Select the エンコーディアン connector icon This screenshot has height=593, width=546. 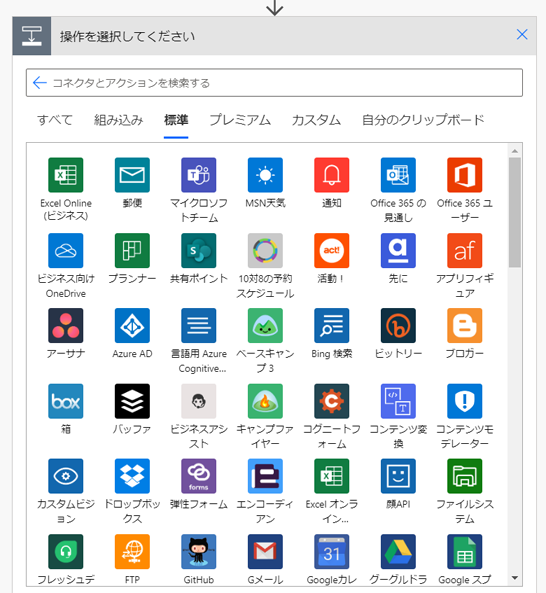(265, 476)
